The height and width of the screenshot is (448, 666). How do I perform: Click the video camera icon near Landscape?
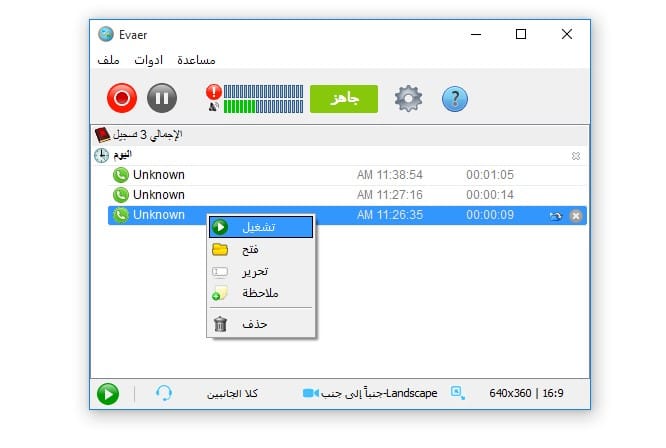tap(310, 393)
